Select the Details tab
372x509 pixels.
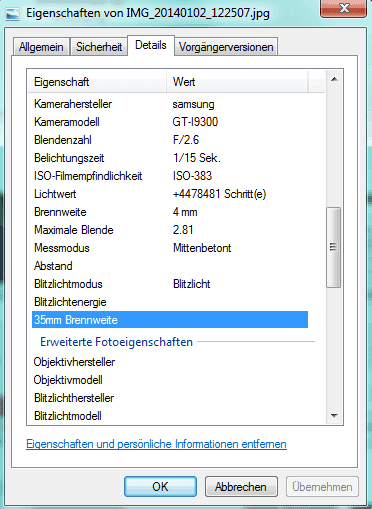(151, 45)
